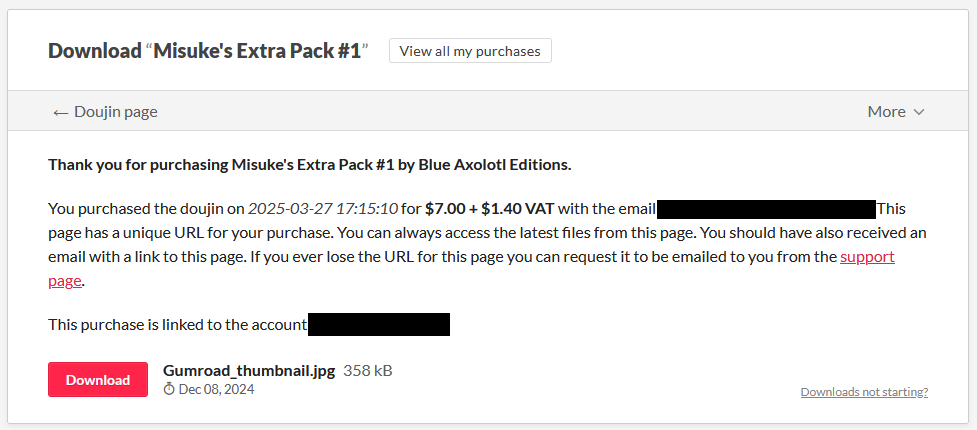Click the 358 kB file size label
The height and width of the screenshot is (430, 977).
[368, 371]
